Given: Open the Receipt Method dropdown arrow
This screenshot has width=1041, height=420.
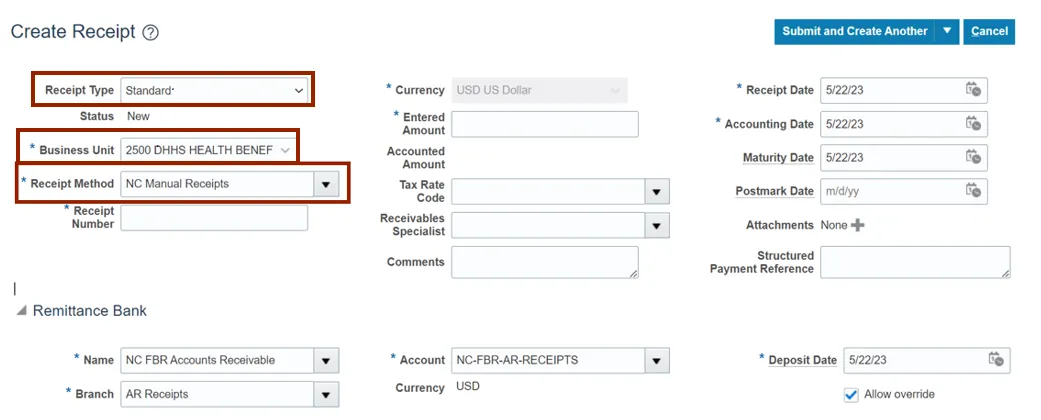Looking at the screenshot, I should (326, 185).
